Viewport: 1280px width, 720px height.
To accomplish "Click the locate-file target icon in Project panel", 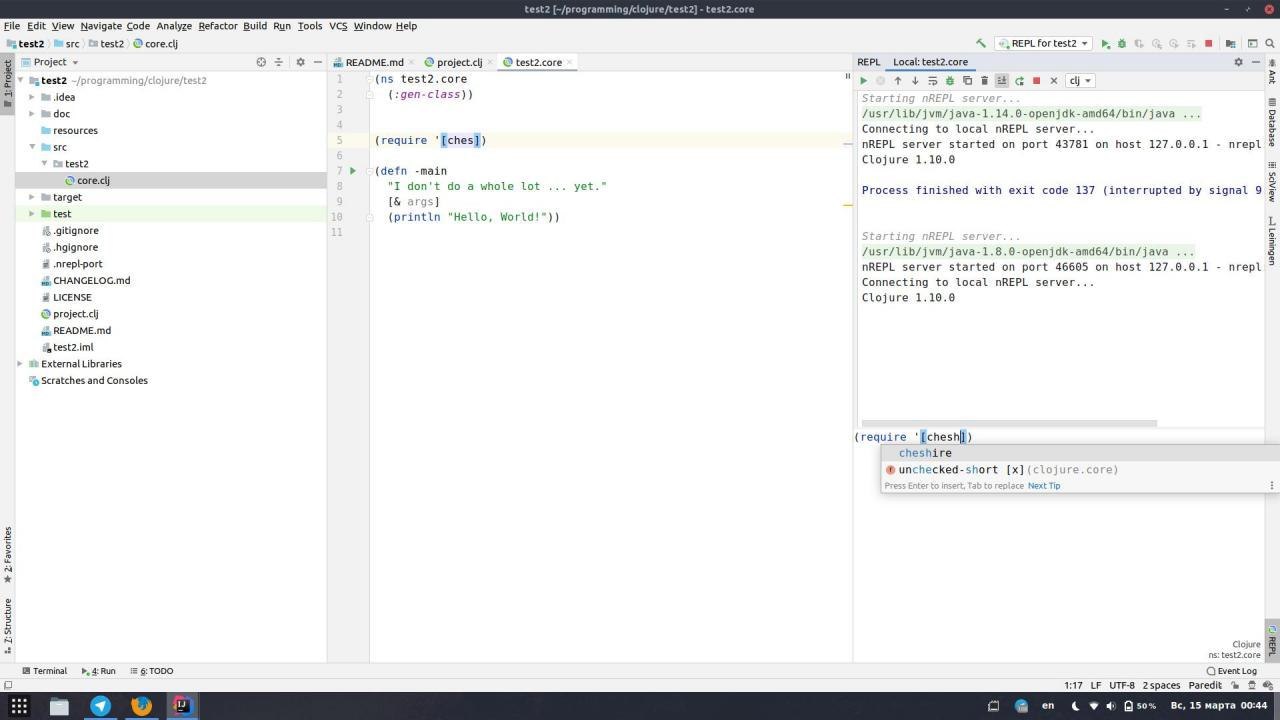I will [261, 62].
